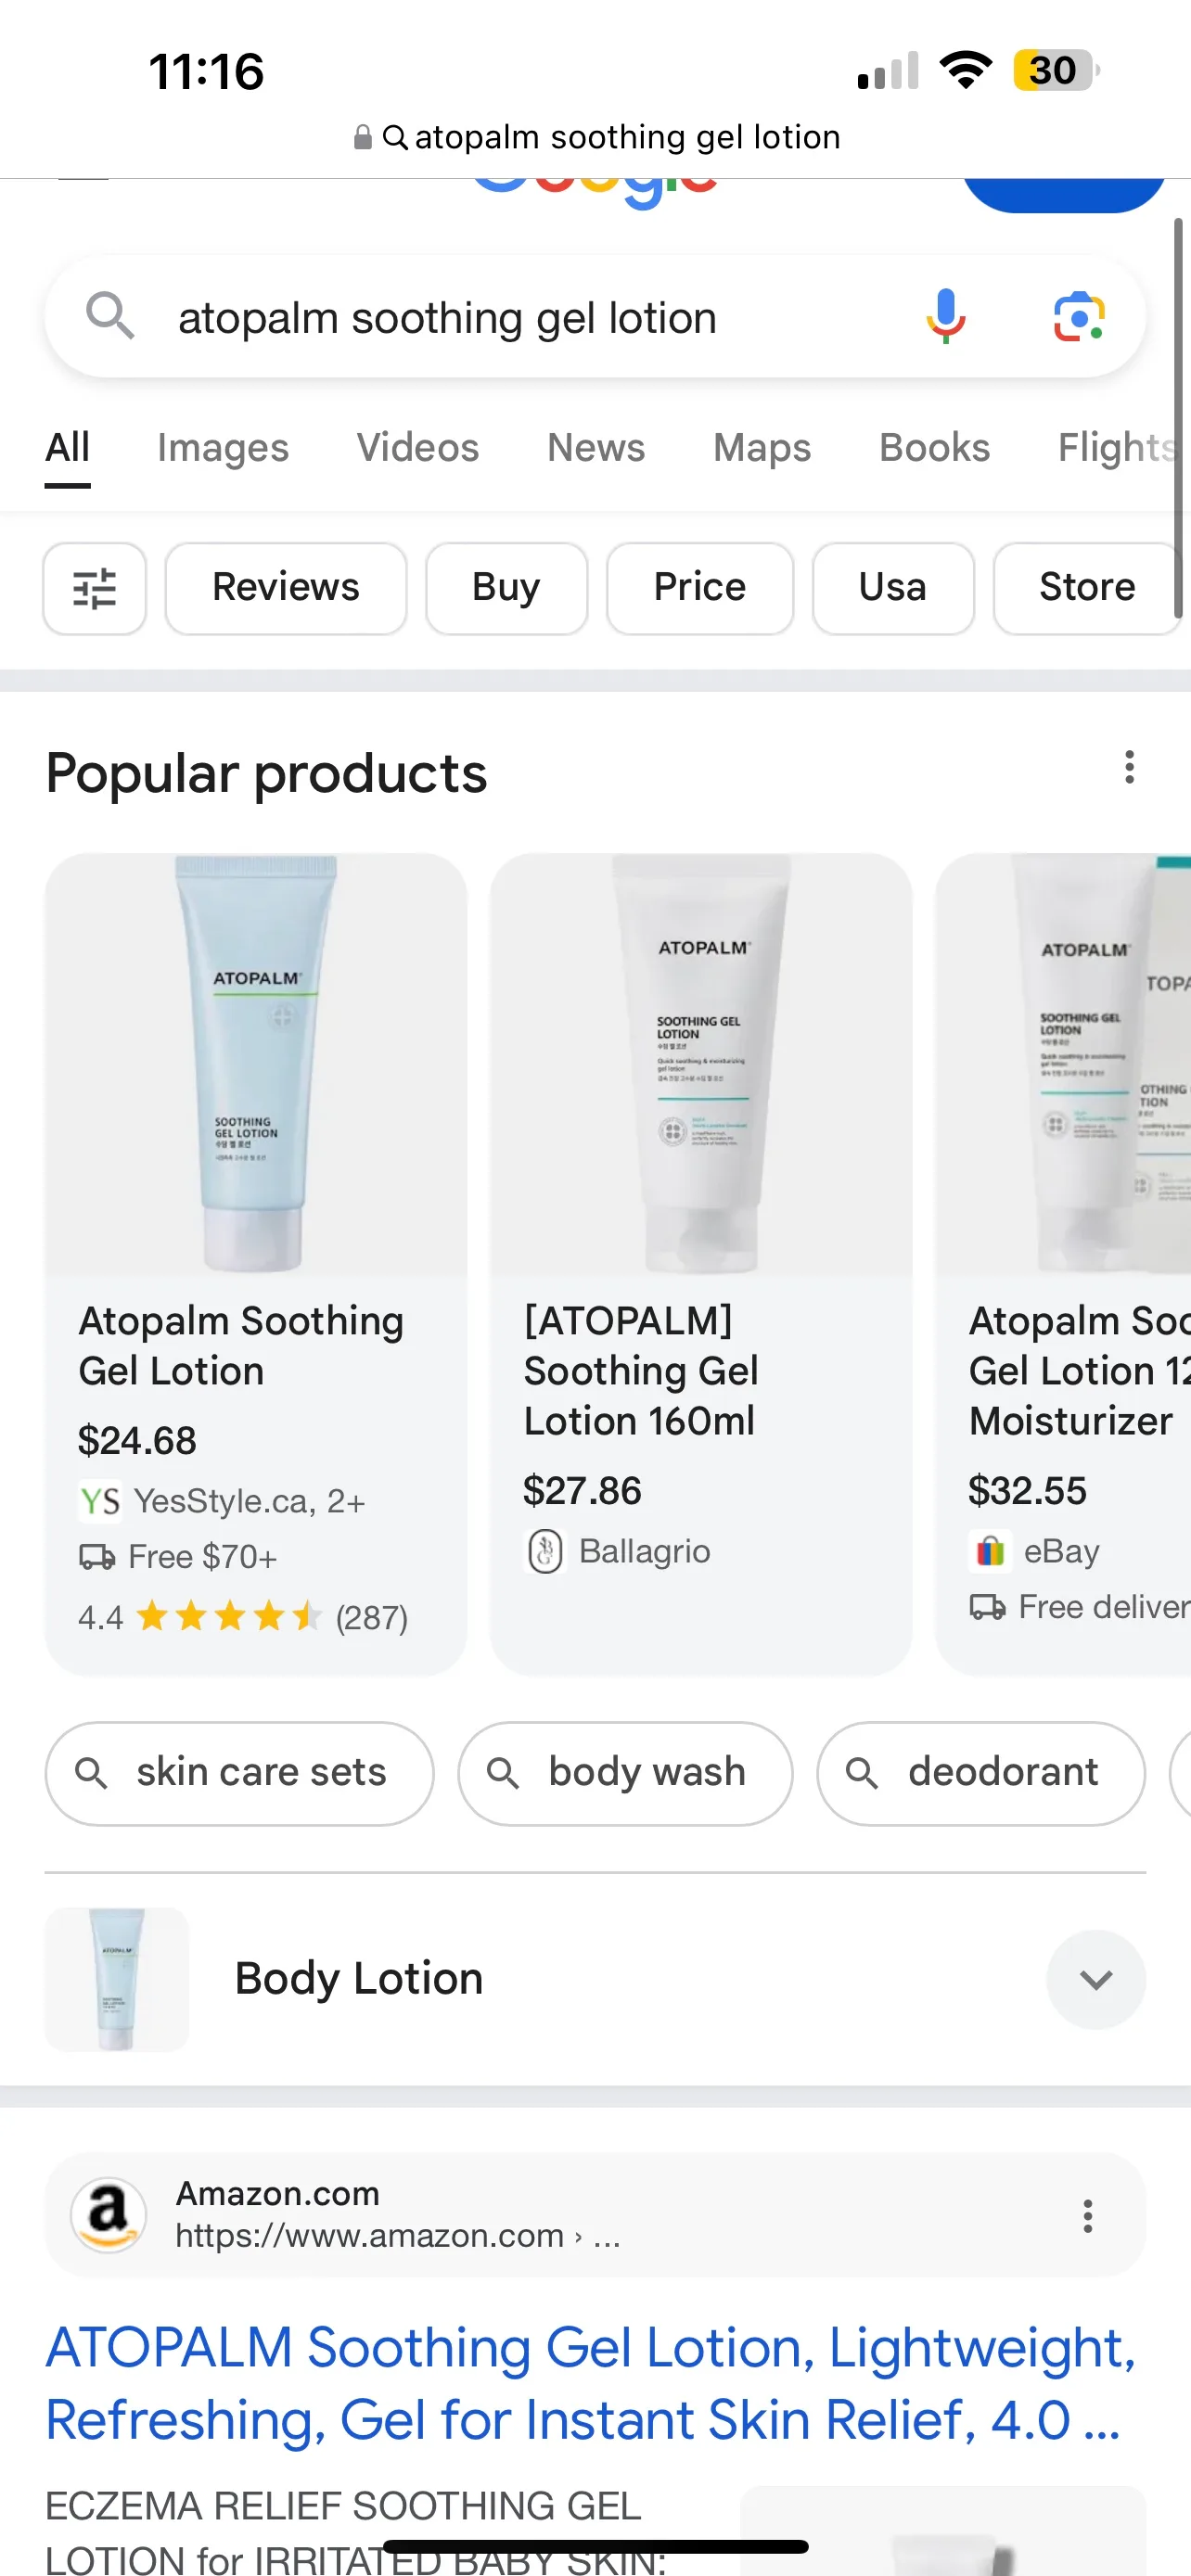The image size is (1191, 2576).
Task: Open the search filters sliders icon
Action: click(x=94, y=589)
